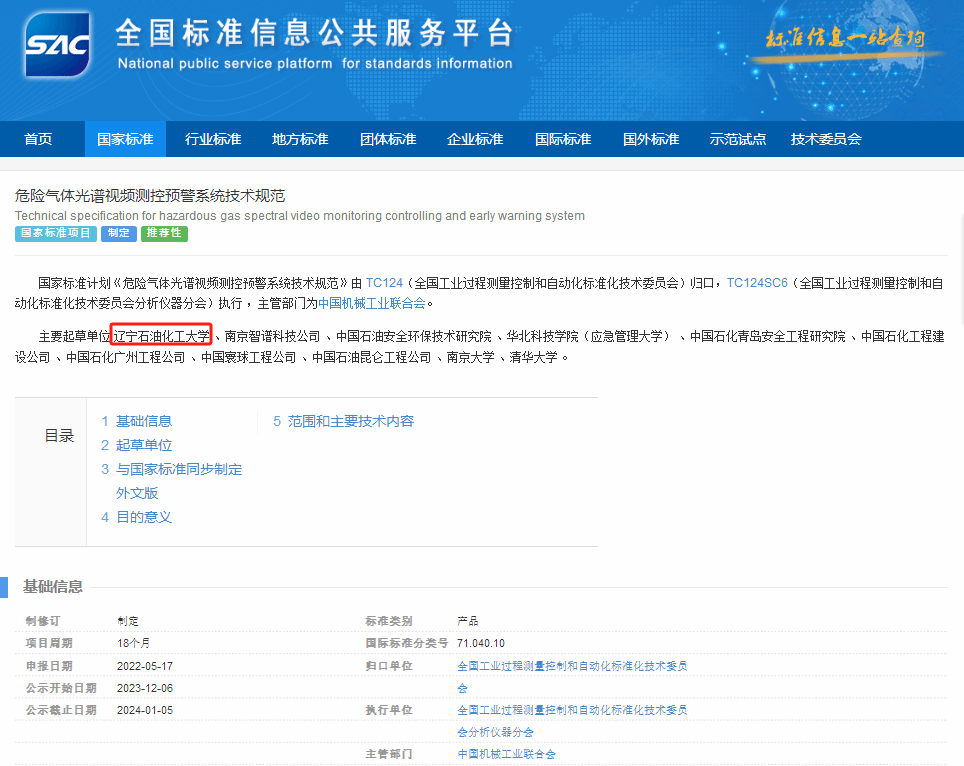Open the 归口单位 committee link in the table
This screenshot has width=964, height=766.
click(x=572, y=677)
